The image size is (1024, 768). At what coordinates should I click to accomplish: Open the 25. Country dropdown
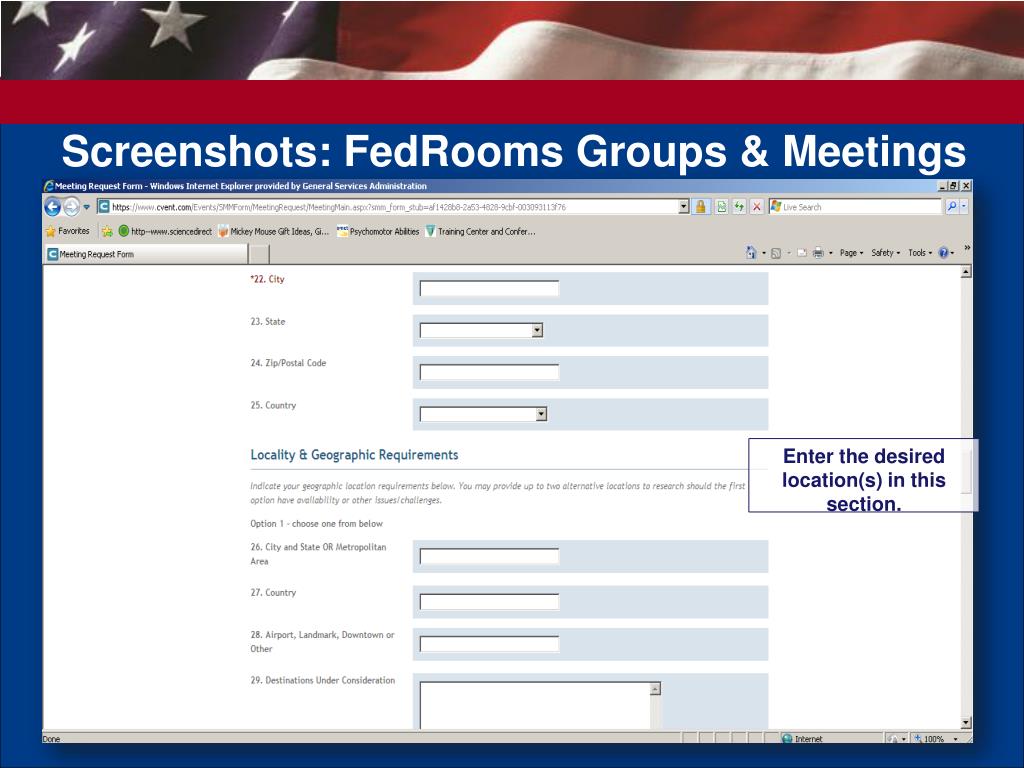tap(483, 414)
